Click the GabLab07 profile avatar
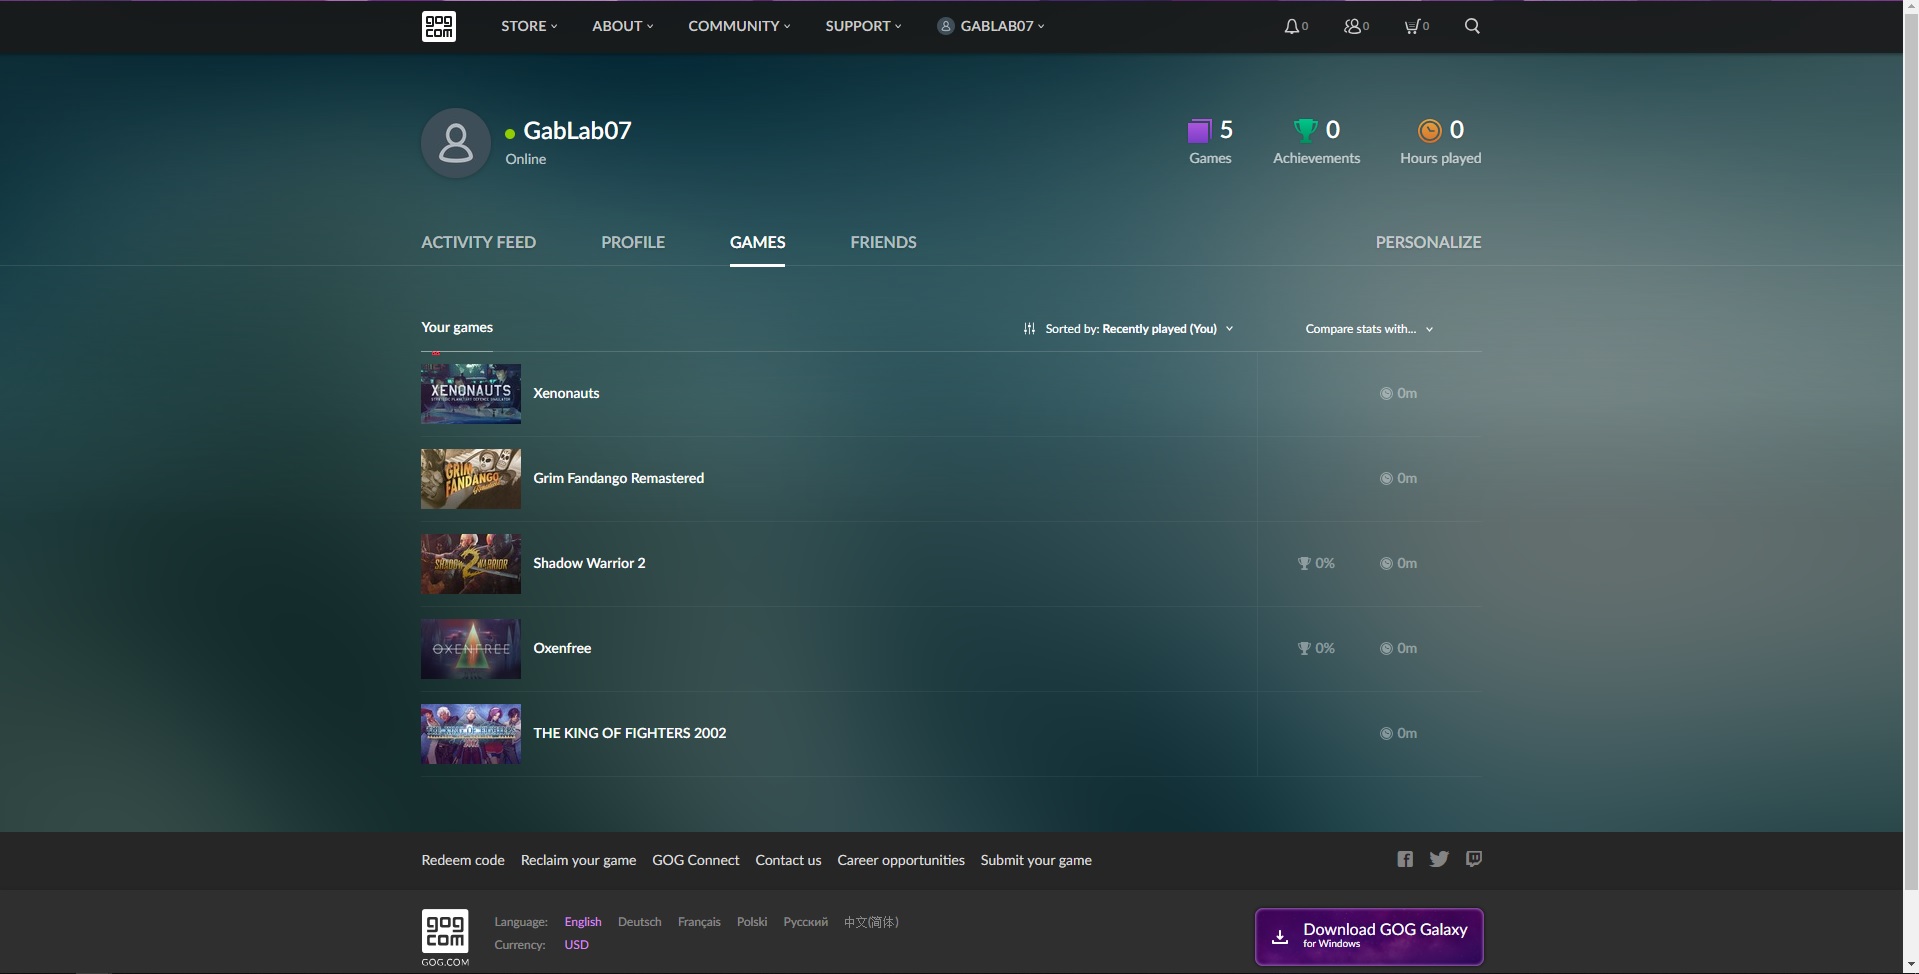The width and height of the screenshot is (1919, 974). click(456, 143)
